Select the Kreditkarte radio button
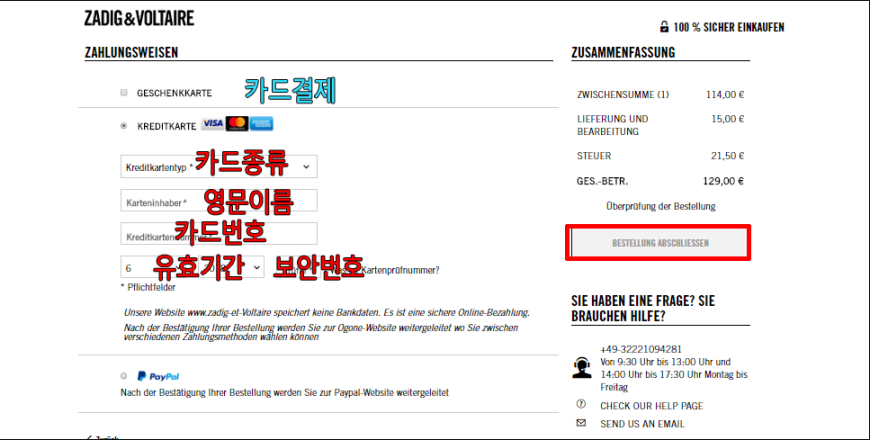This screenshot has height=440, width=870. tap(124, 126)
